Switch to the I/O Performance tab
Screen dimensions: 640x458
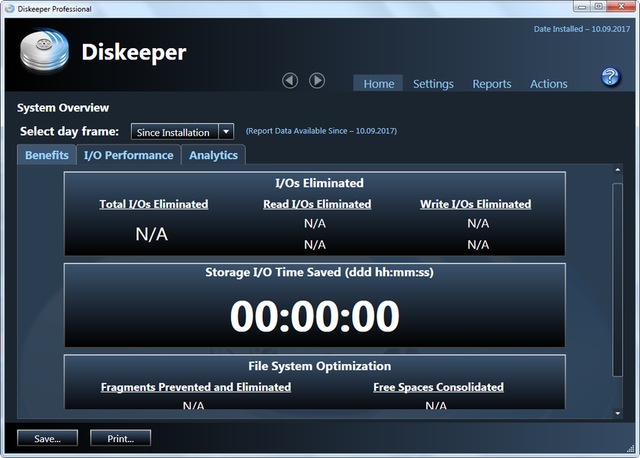tap(129, 155)
